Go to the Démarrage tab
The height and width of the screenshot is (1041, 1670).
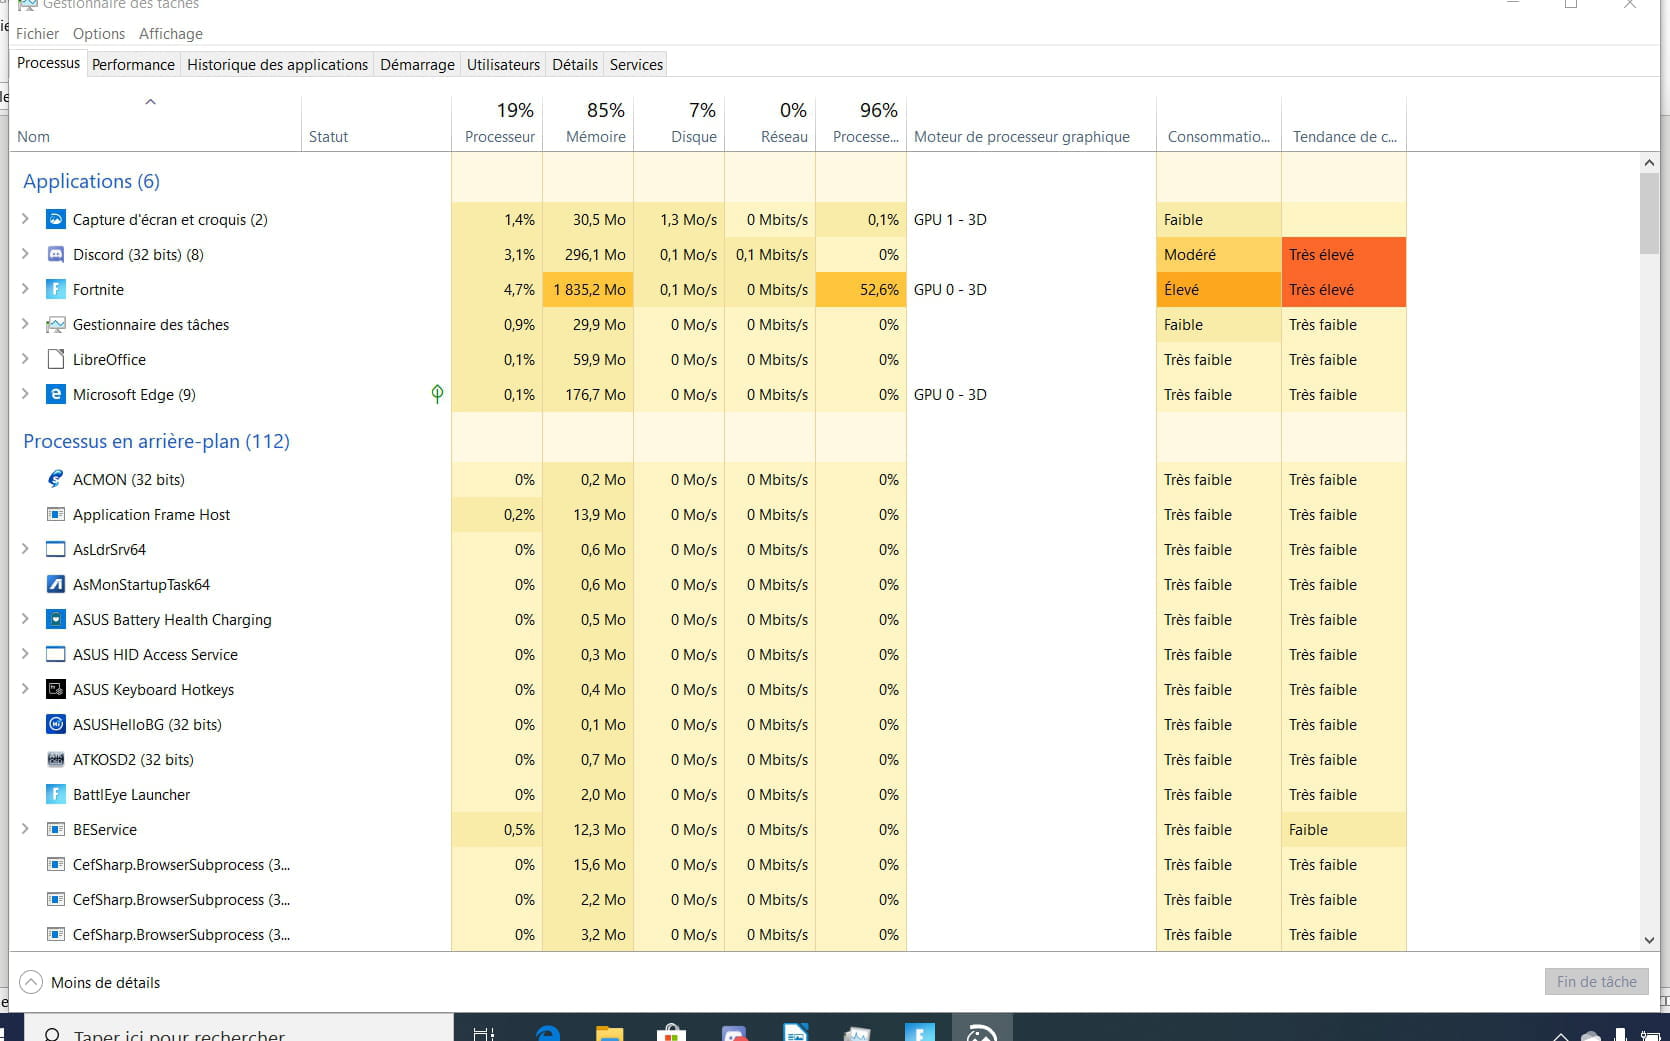[x=417, y=64]
